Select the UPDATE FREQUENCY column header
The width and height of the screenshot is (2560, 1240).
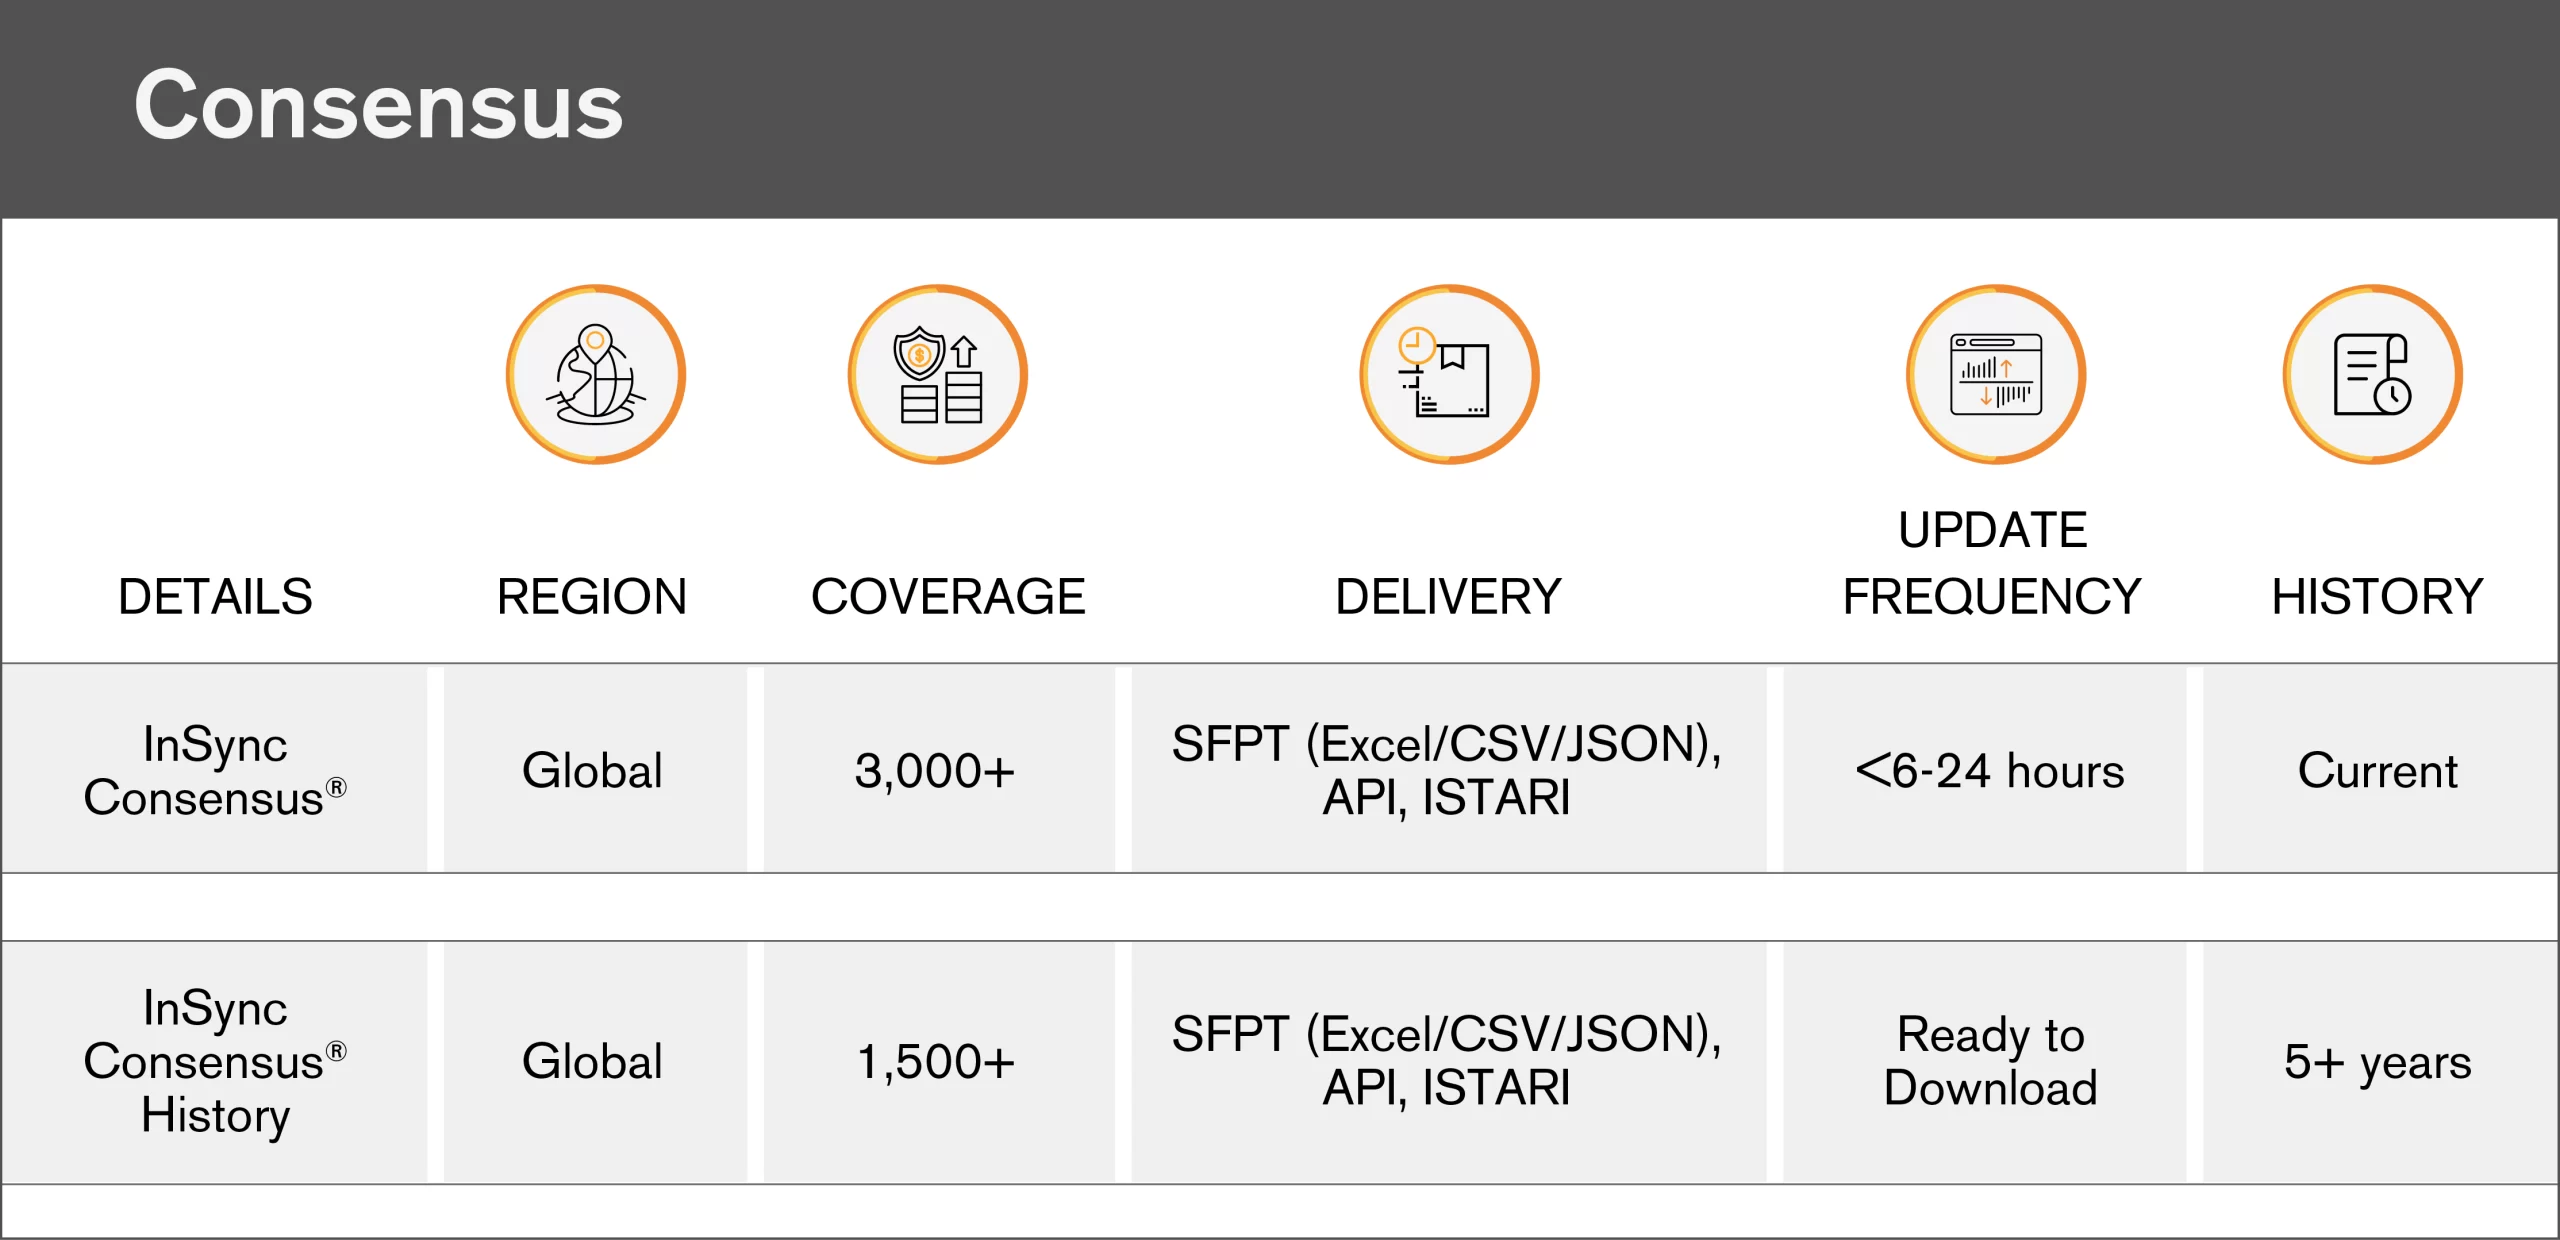pyautogui.click(x=1992, y=563)
